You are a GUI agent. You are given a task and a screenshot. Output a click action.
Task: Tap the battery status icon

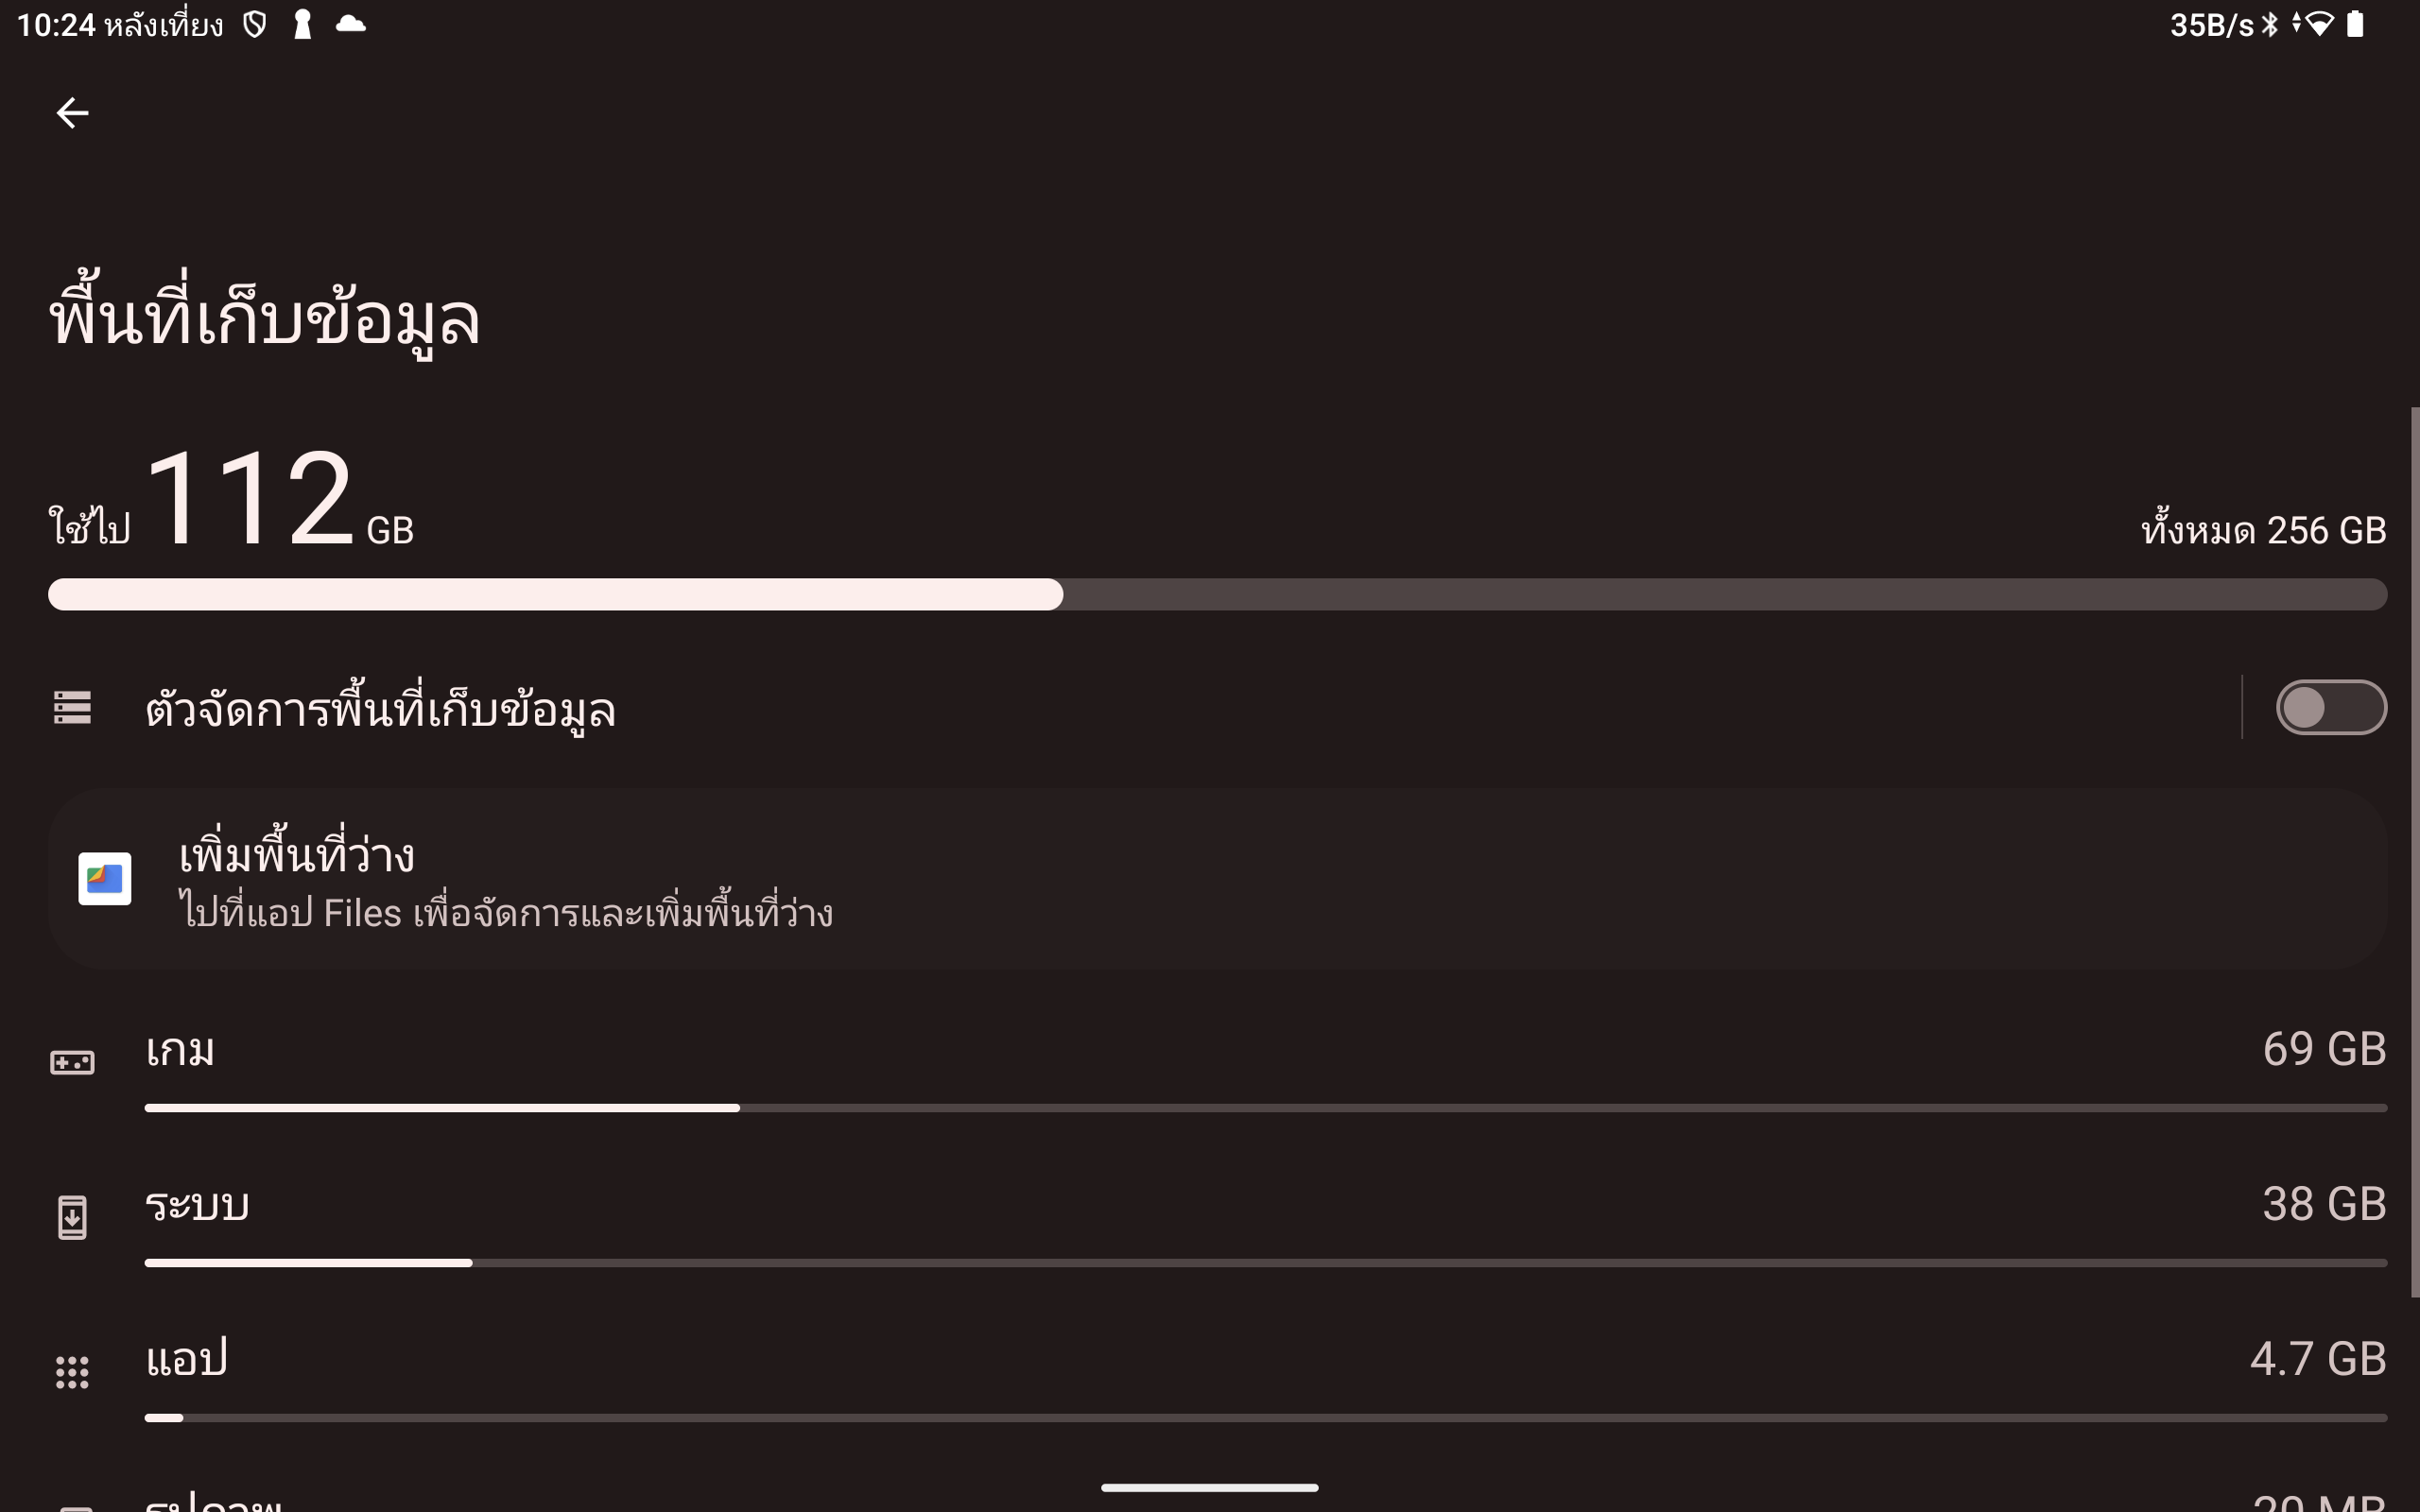(2355, 24)
